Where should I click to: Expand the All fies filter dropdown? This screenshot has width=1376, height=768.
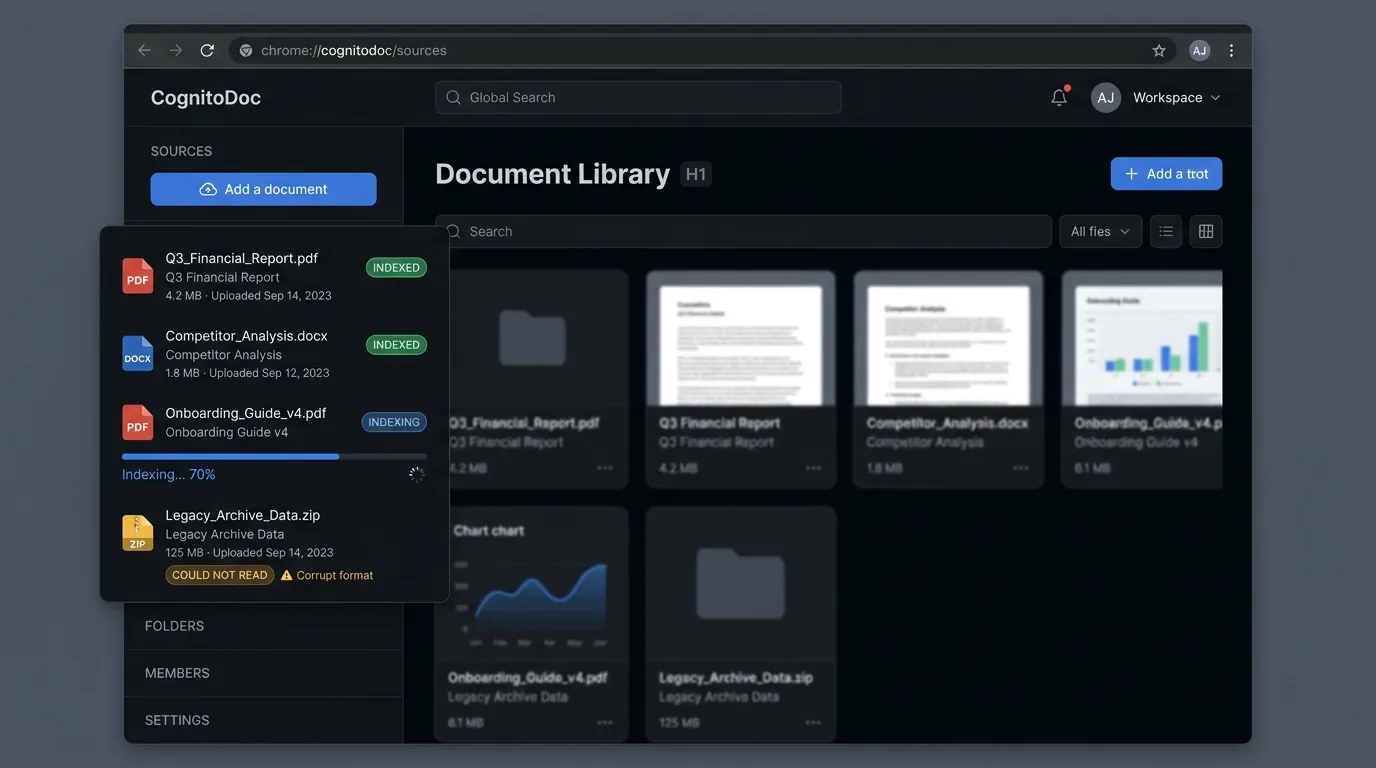[1101, 231]
